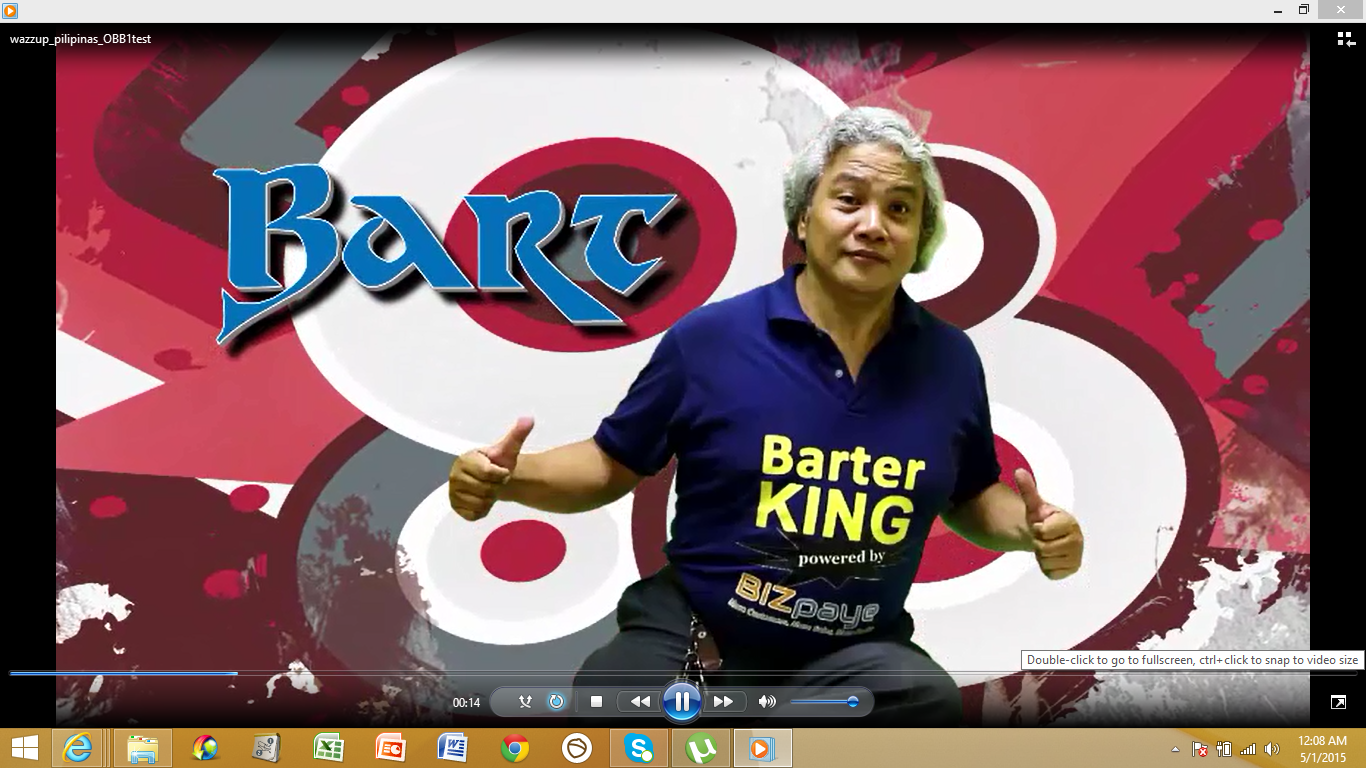Show hidden system tray icons
Image resolution: width=1366 pixels, height=768 pixels.
1175,749
